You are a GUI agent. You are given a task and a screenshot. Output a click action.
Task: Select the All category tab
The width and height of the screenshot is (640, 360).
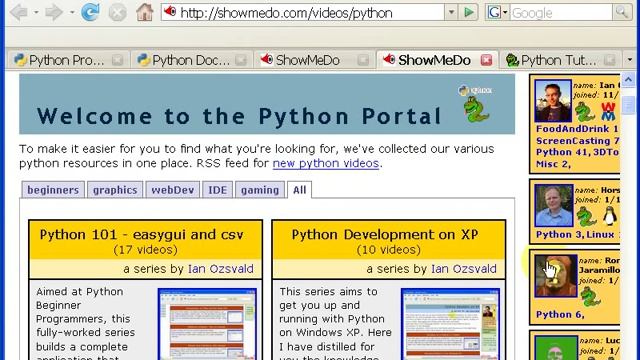pyautogui.click(x=300, y=190)
